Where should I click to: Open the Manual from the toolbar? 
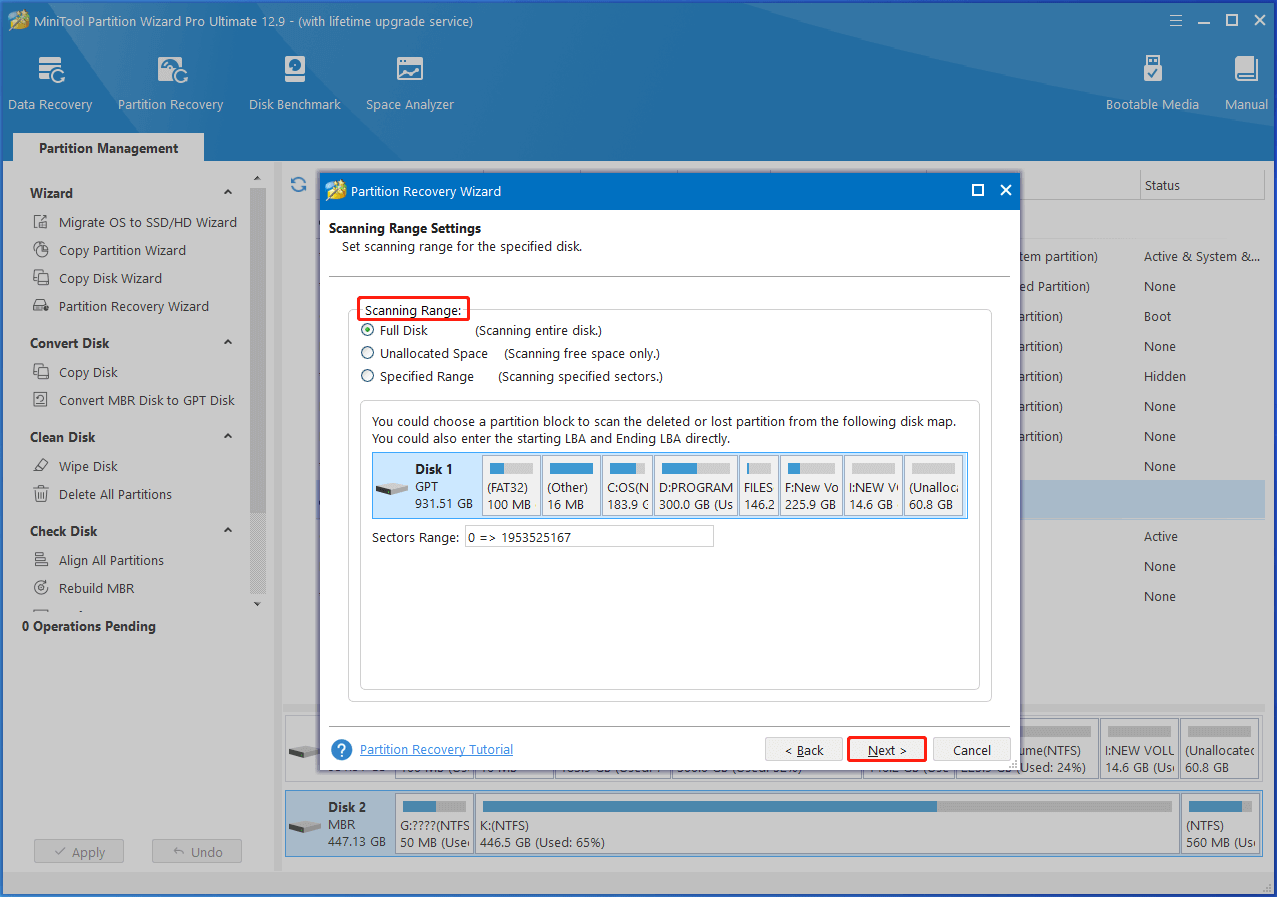click(1246, 83)
